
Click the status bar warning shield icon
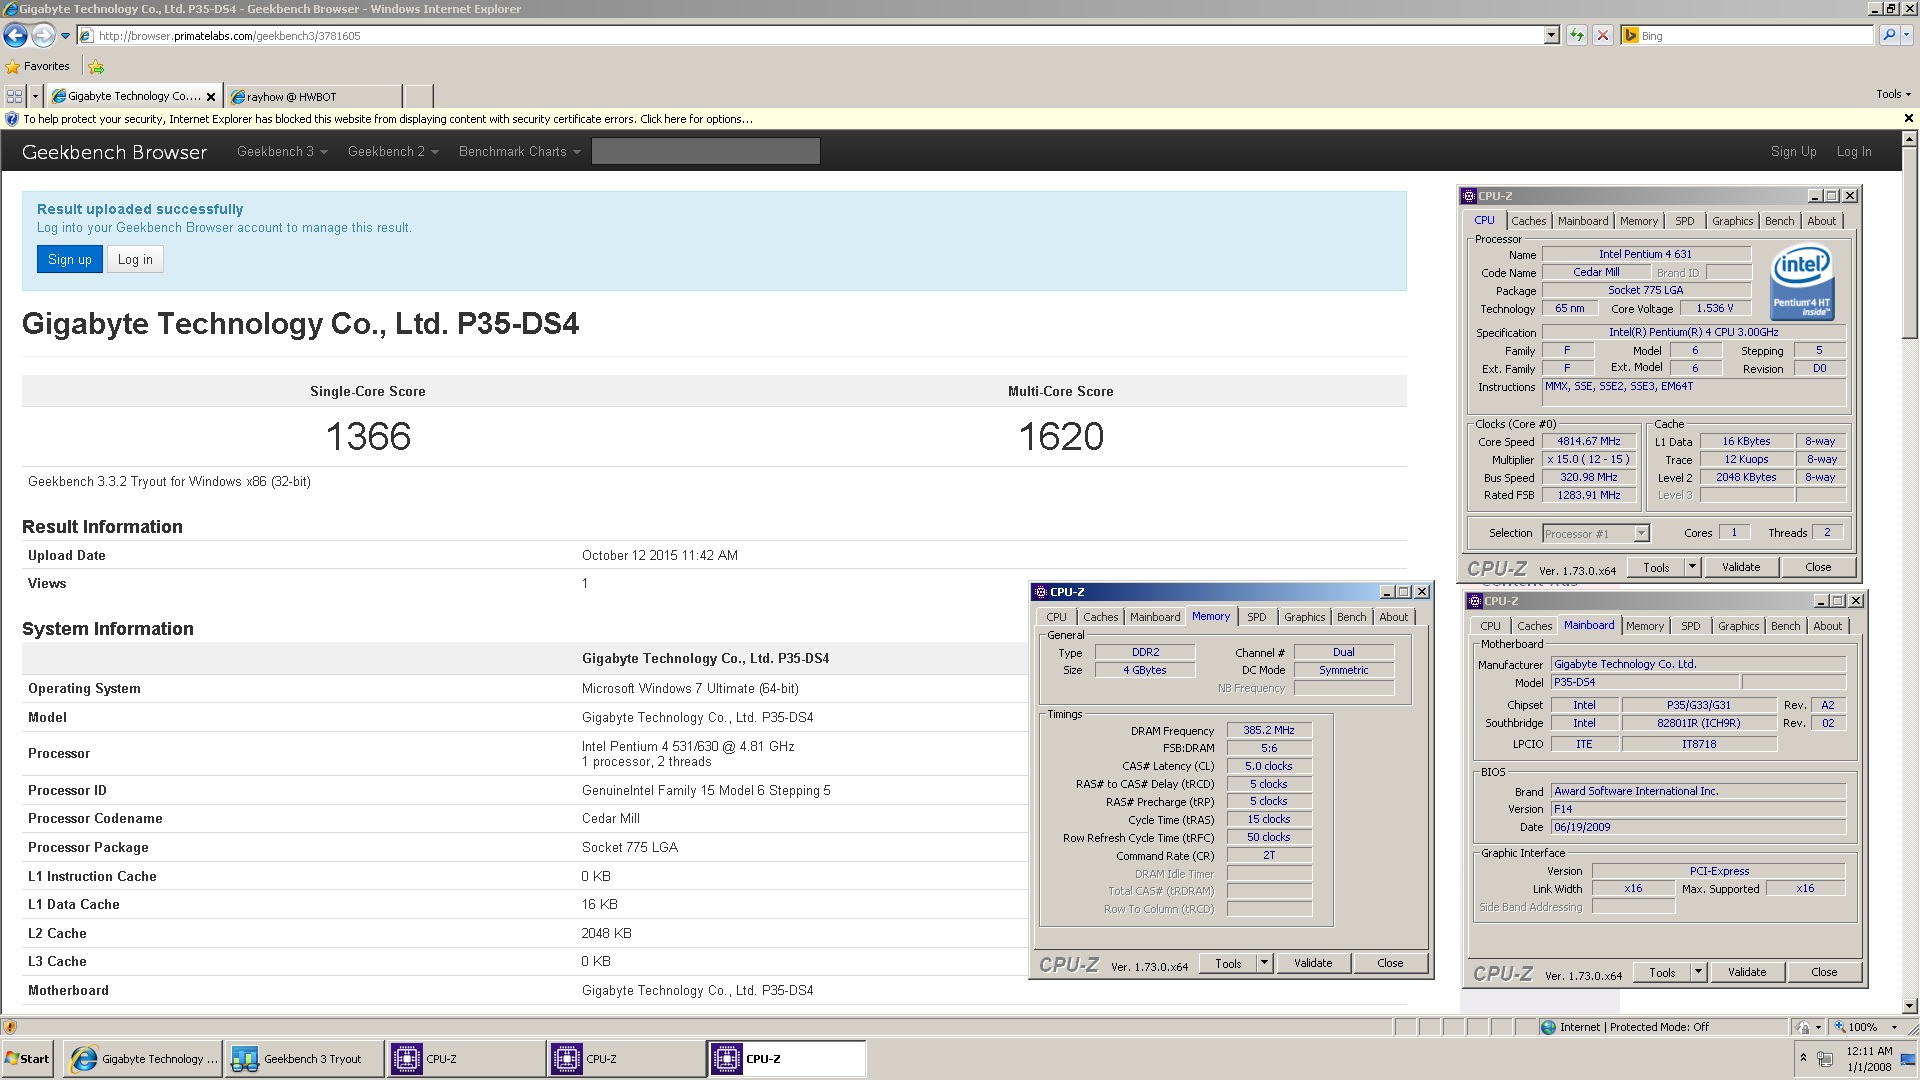point(10,1027)
